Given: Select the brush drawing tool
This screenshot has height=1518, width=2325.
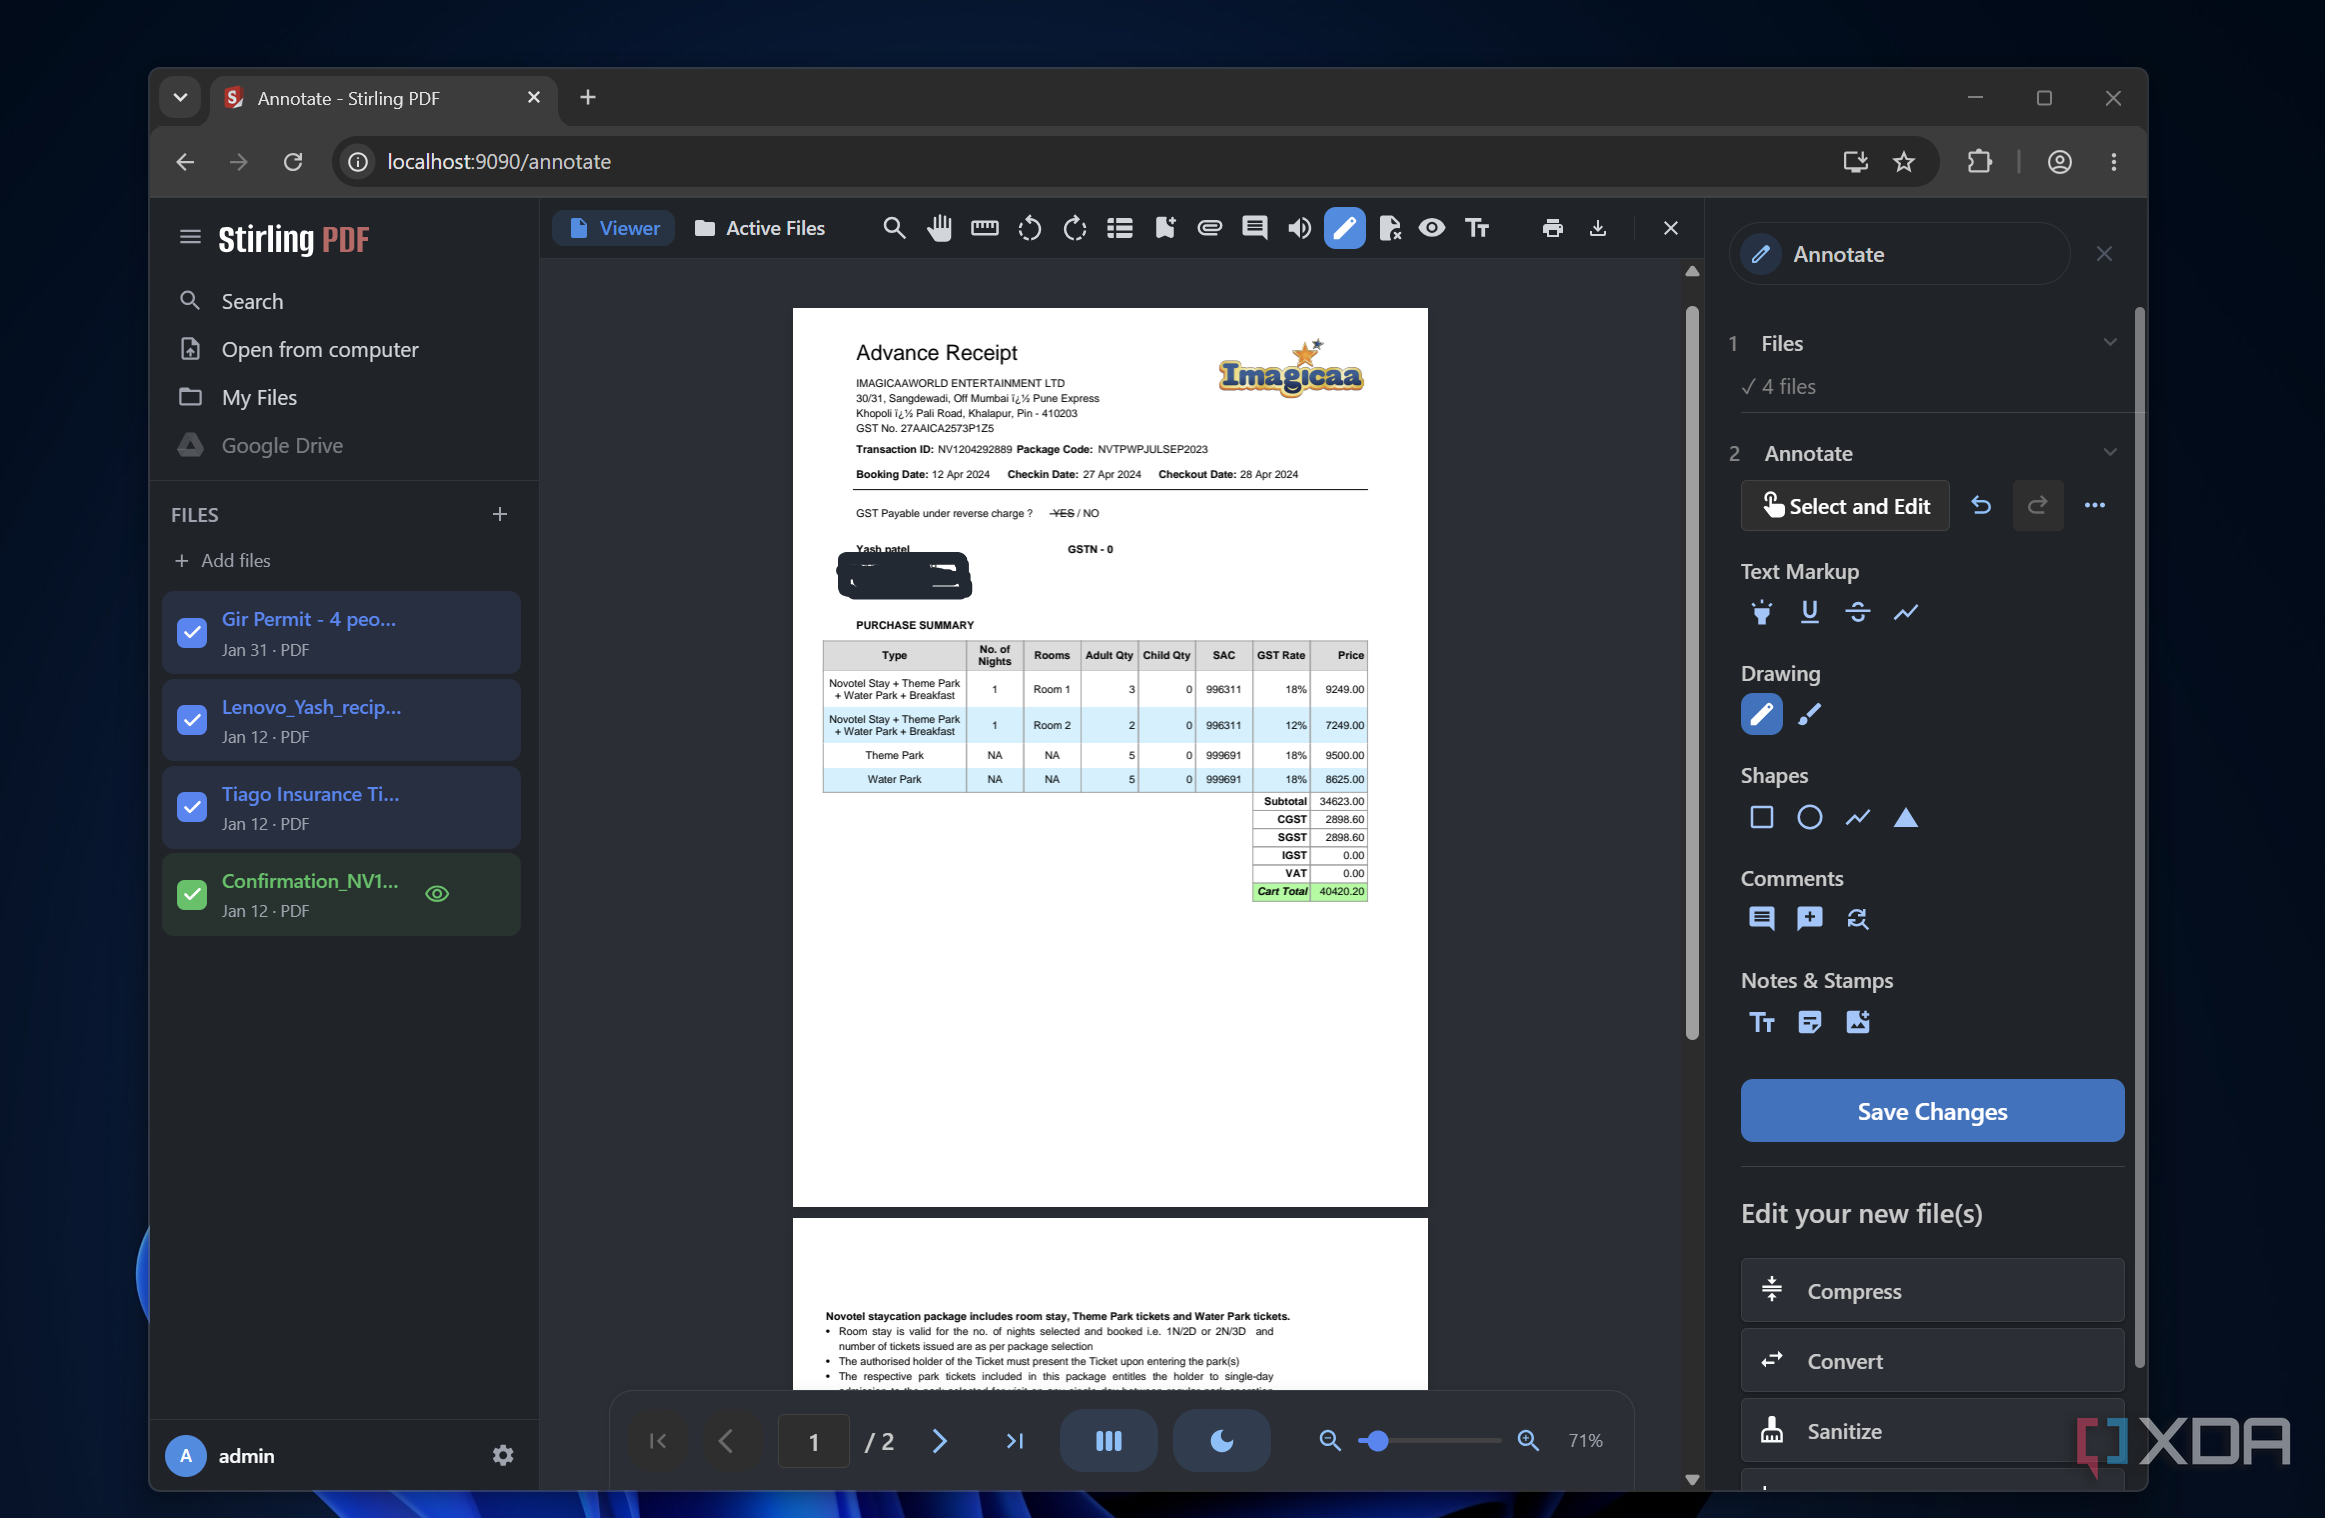Looking at the screenshot, I should coord(1810,714).
